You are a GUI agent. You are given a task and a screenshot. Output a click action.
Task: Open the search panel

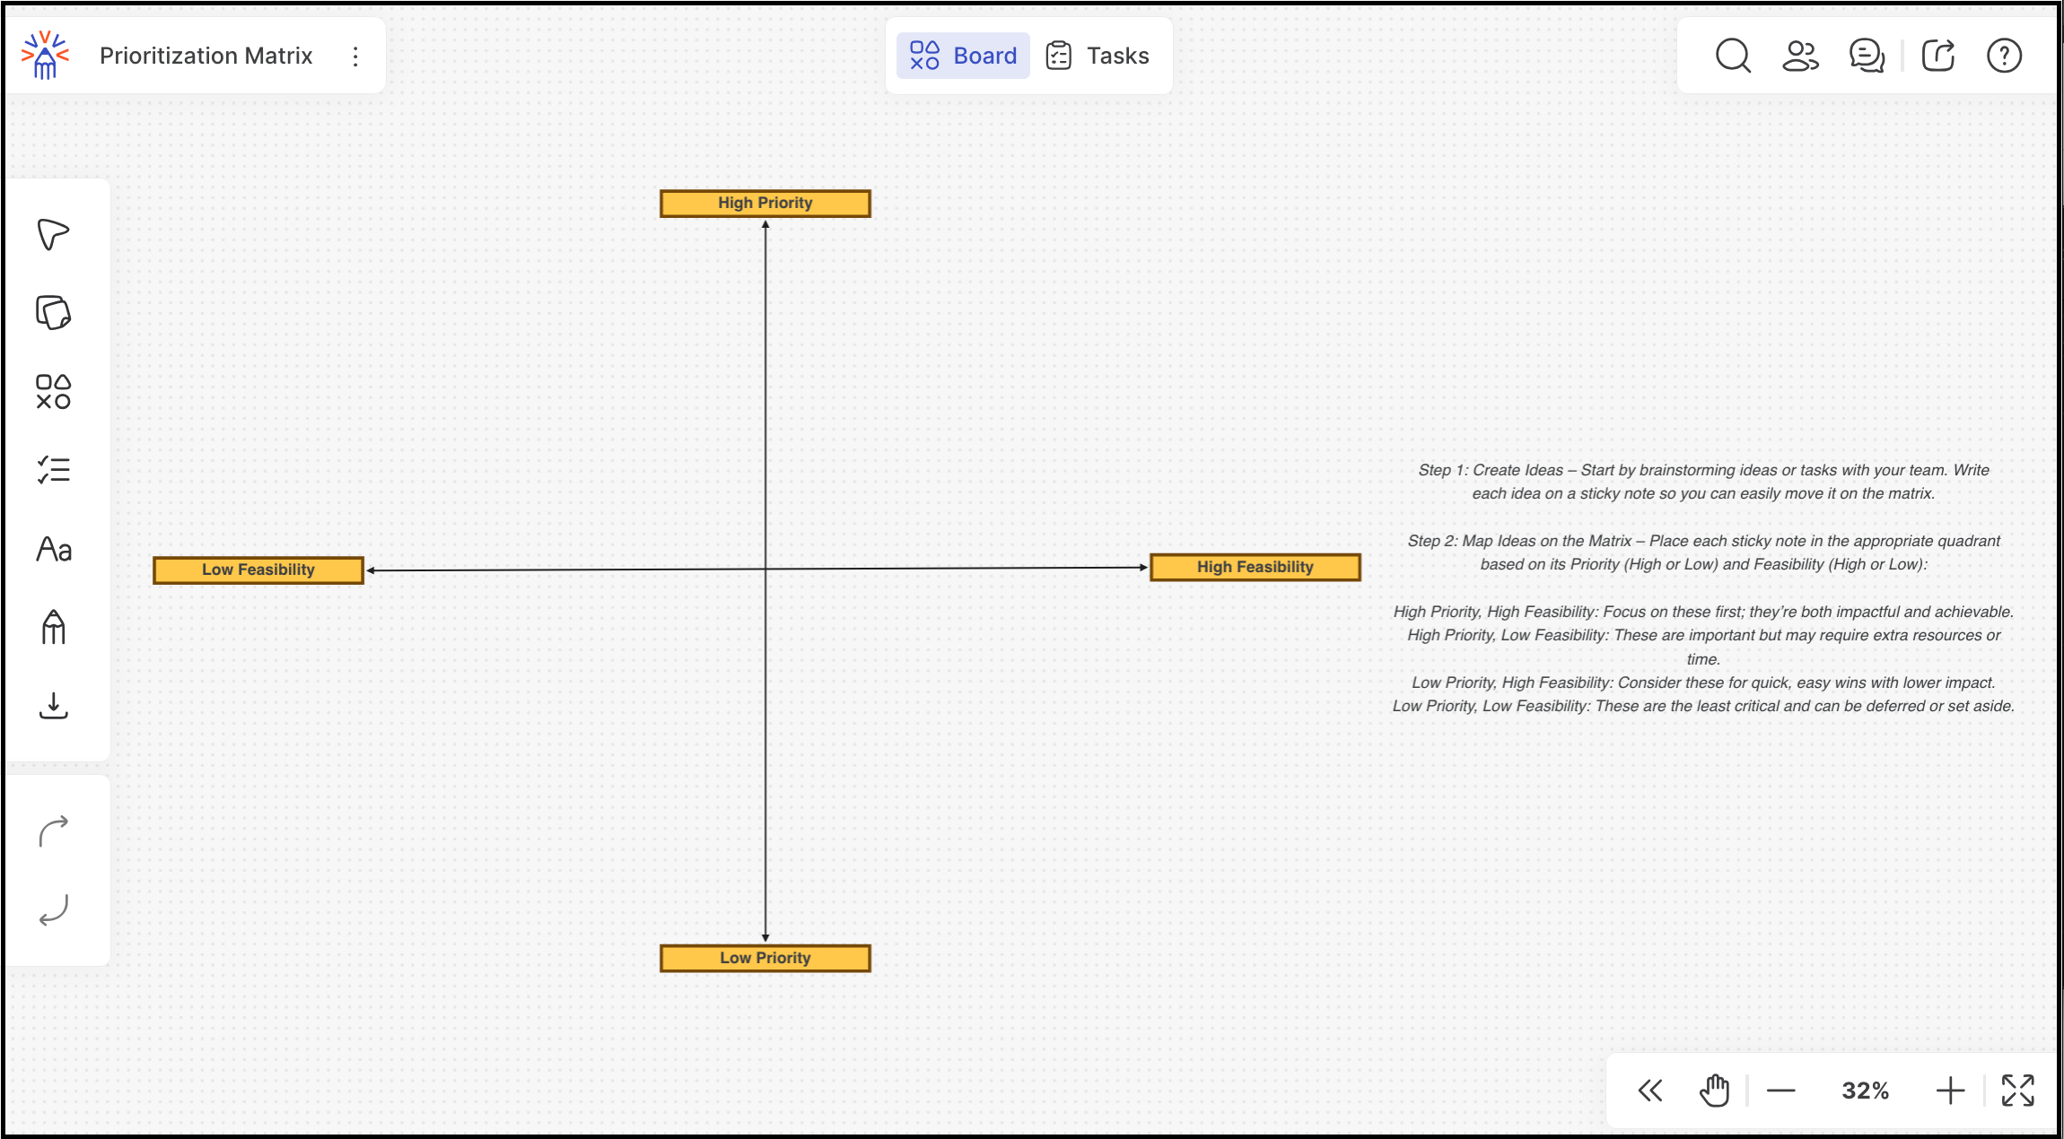point(1733,56)
